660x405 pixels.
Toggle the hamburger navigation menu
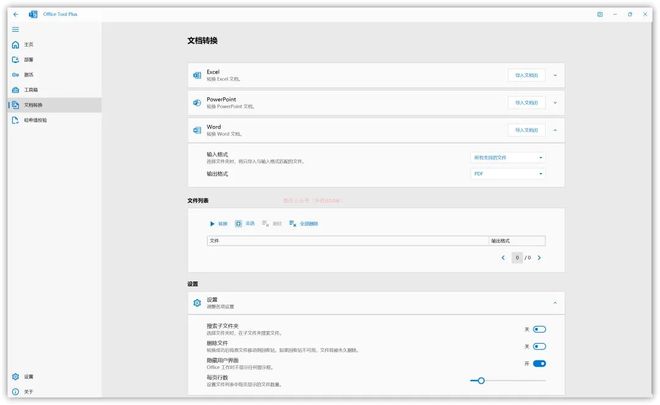(x=16, y=29)
